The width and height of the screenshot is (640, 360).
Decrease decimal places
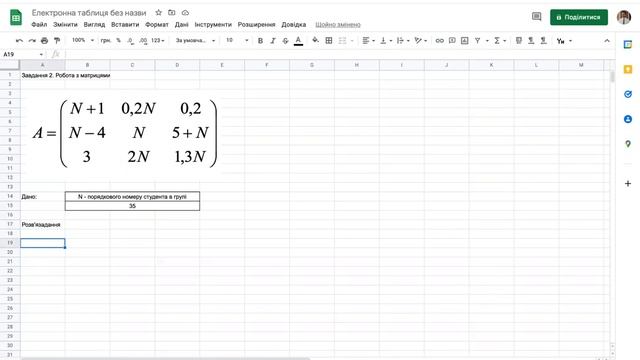point(130,41)
